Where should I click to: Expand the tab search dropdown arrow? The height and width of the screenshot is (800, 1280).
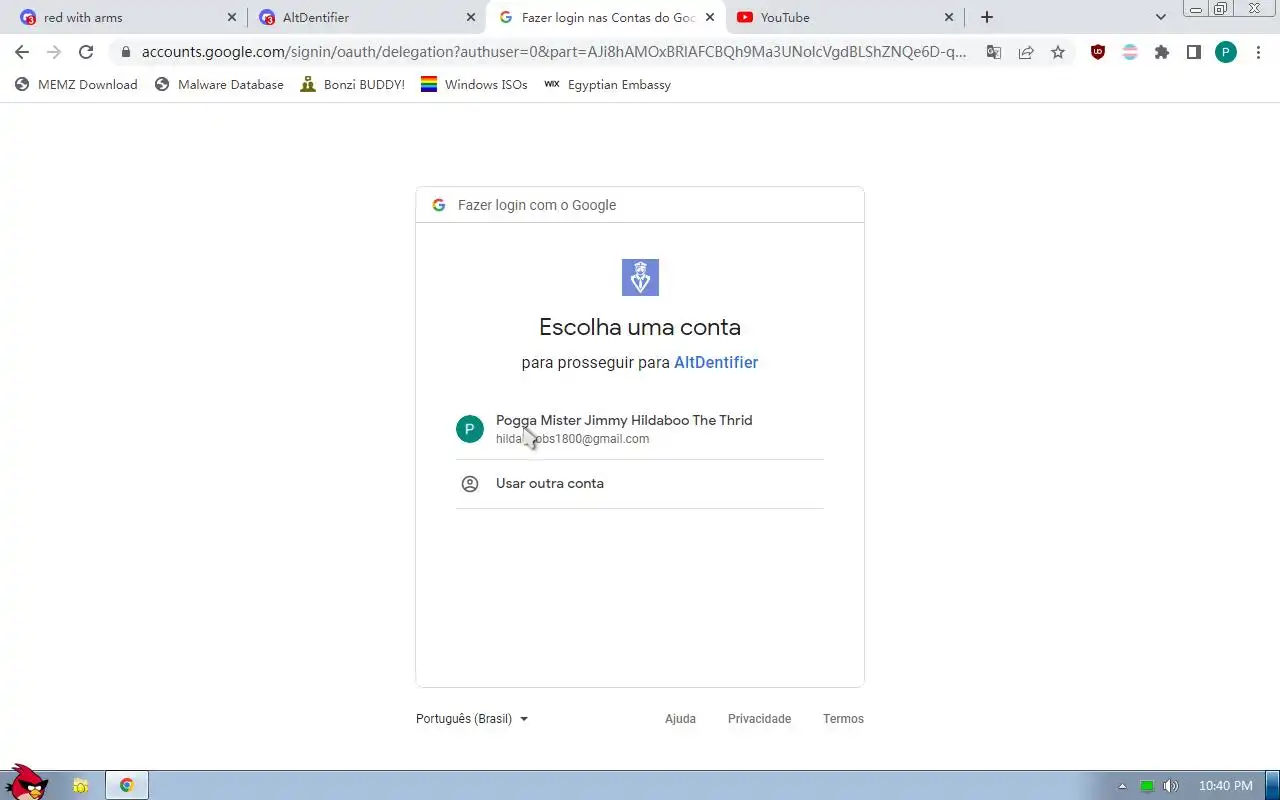pos(1161,17)
